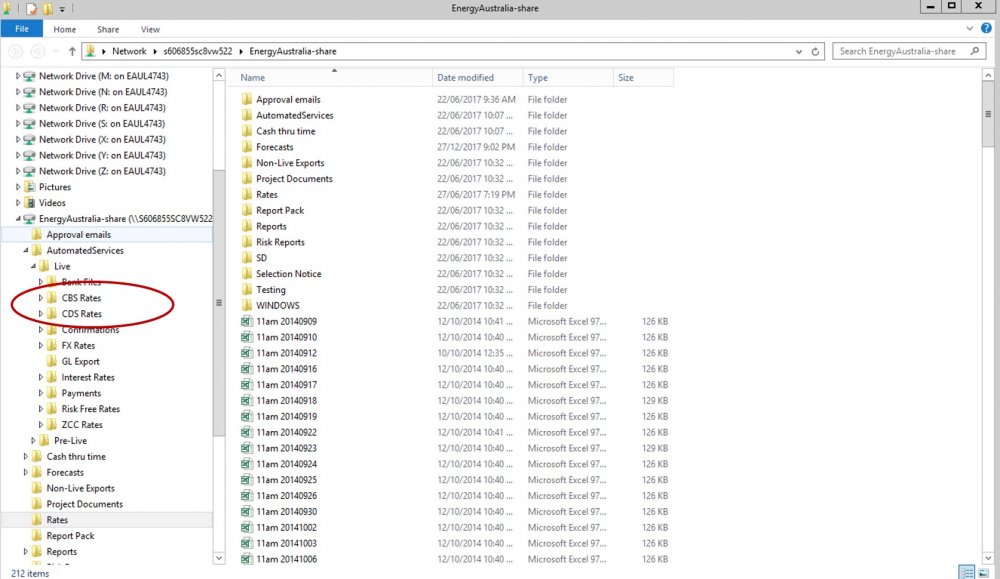
Task: Click the Back navigation arrow
Action: pyautogui.click(x=16, y=52)
